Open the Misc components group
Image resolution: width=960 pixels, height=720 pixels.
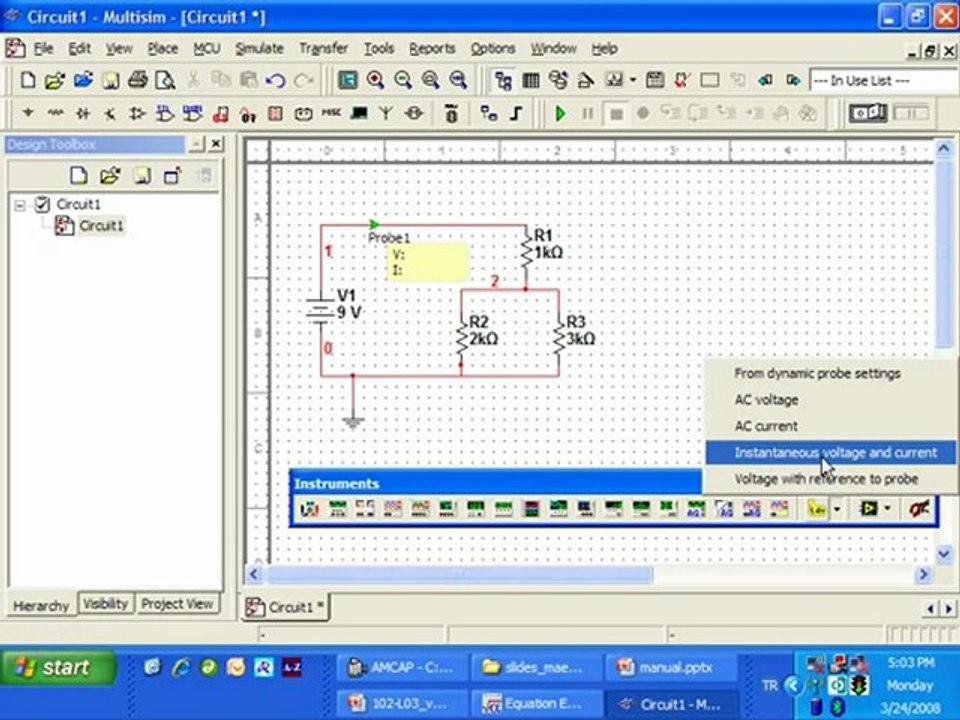tap(331, 113)
